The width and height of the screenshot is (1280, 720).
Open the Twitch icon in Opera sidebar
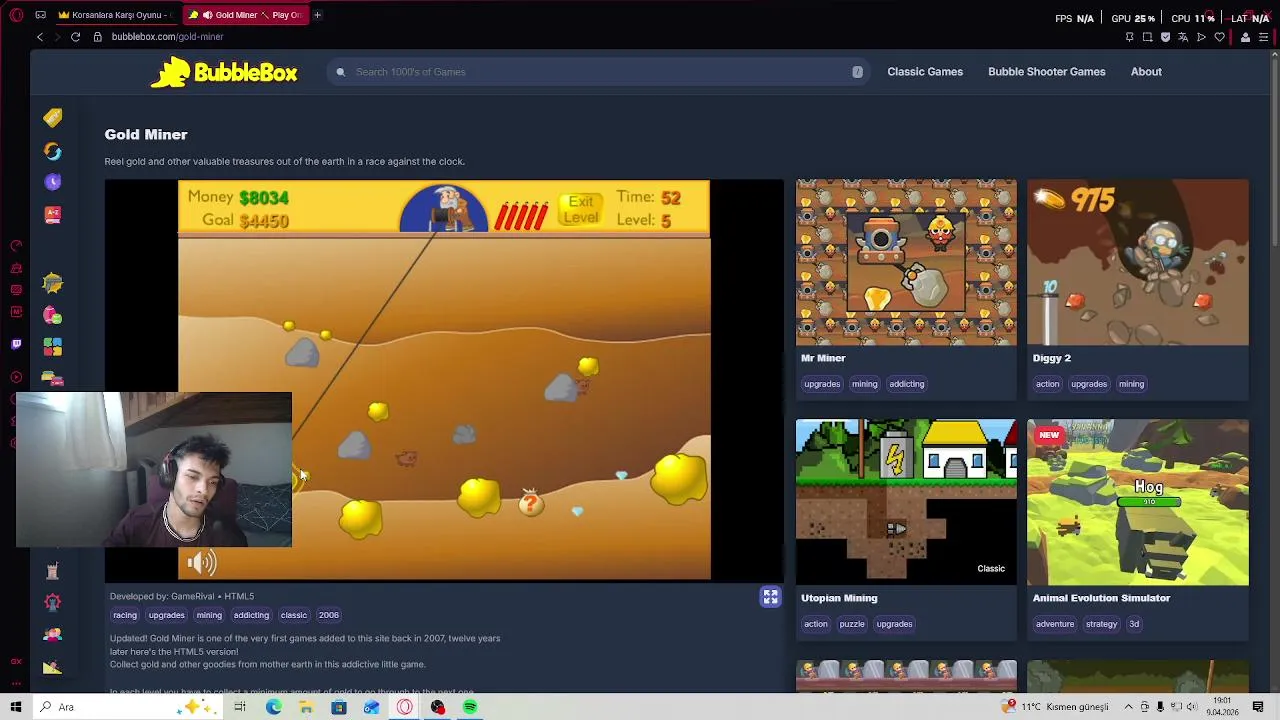pos(16,344)
